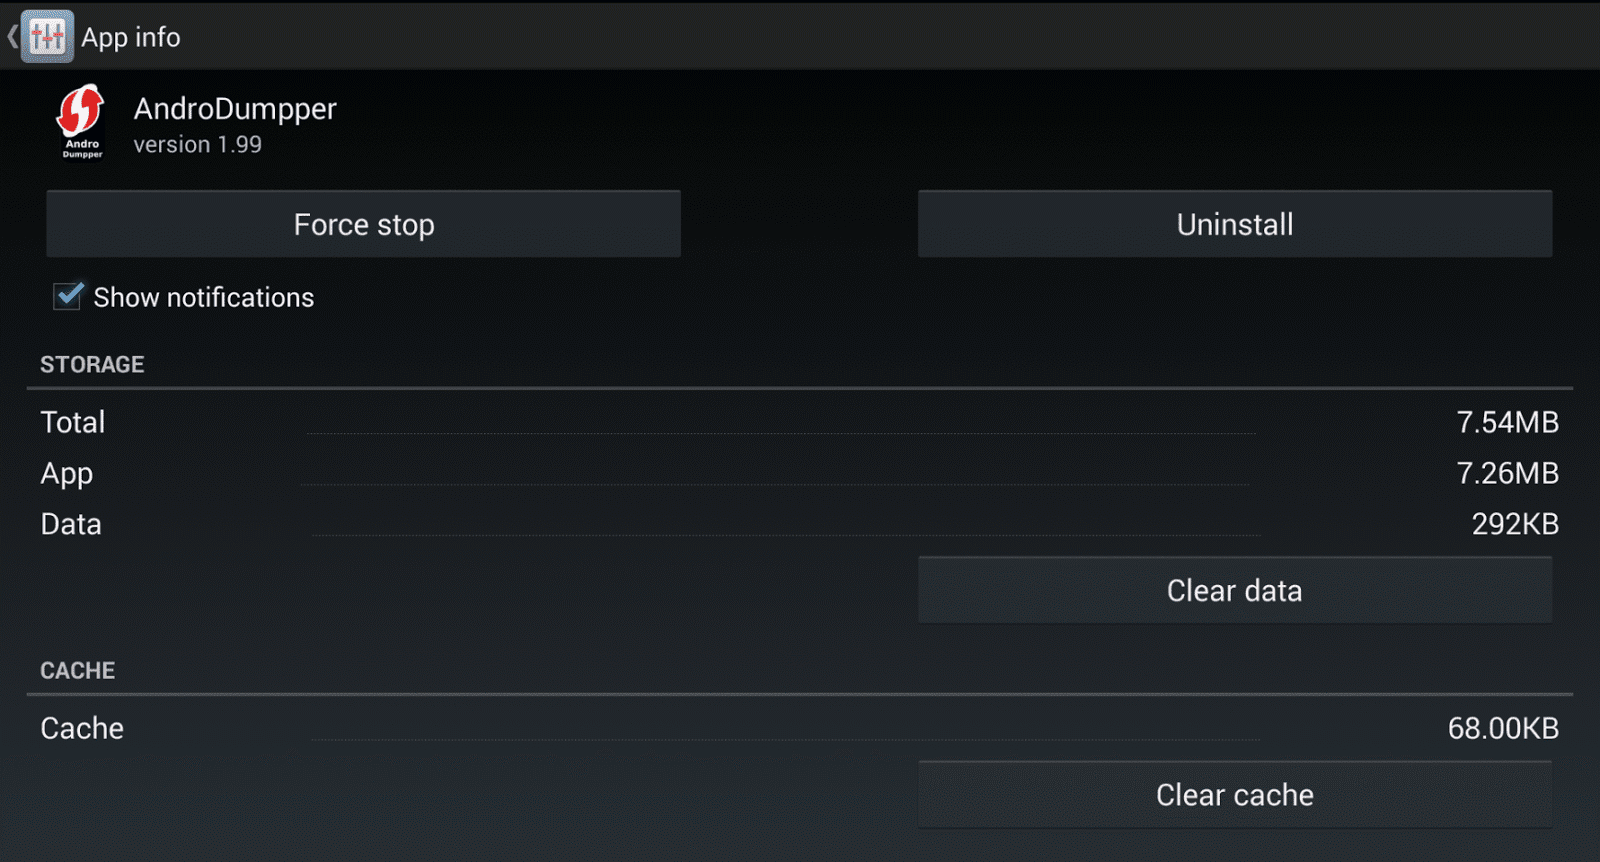
Task: Click the AndroDumpper app name
Action: pos(235,109)
